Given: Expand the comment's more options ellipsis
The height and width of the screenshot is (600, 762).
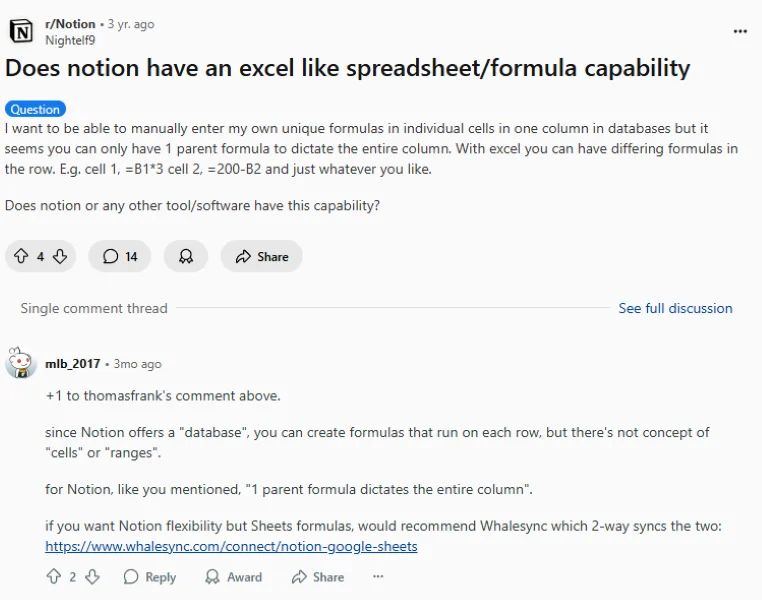Looking at the screenshot, I should point(378,577).
